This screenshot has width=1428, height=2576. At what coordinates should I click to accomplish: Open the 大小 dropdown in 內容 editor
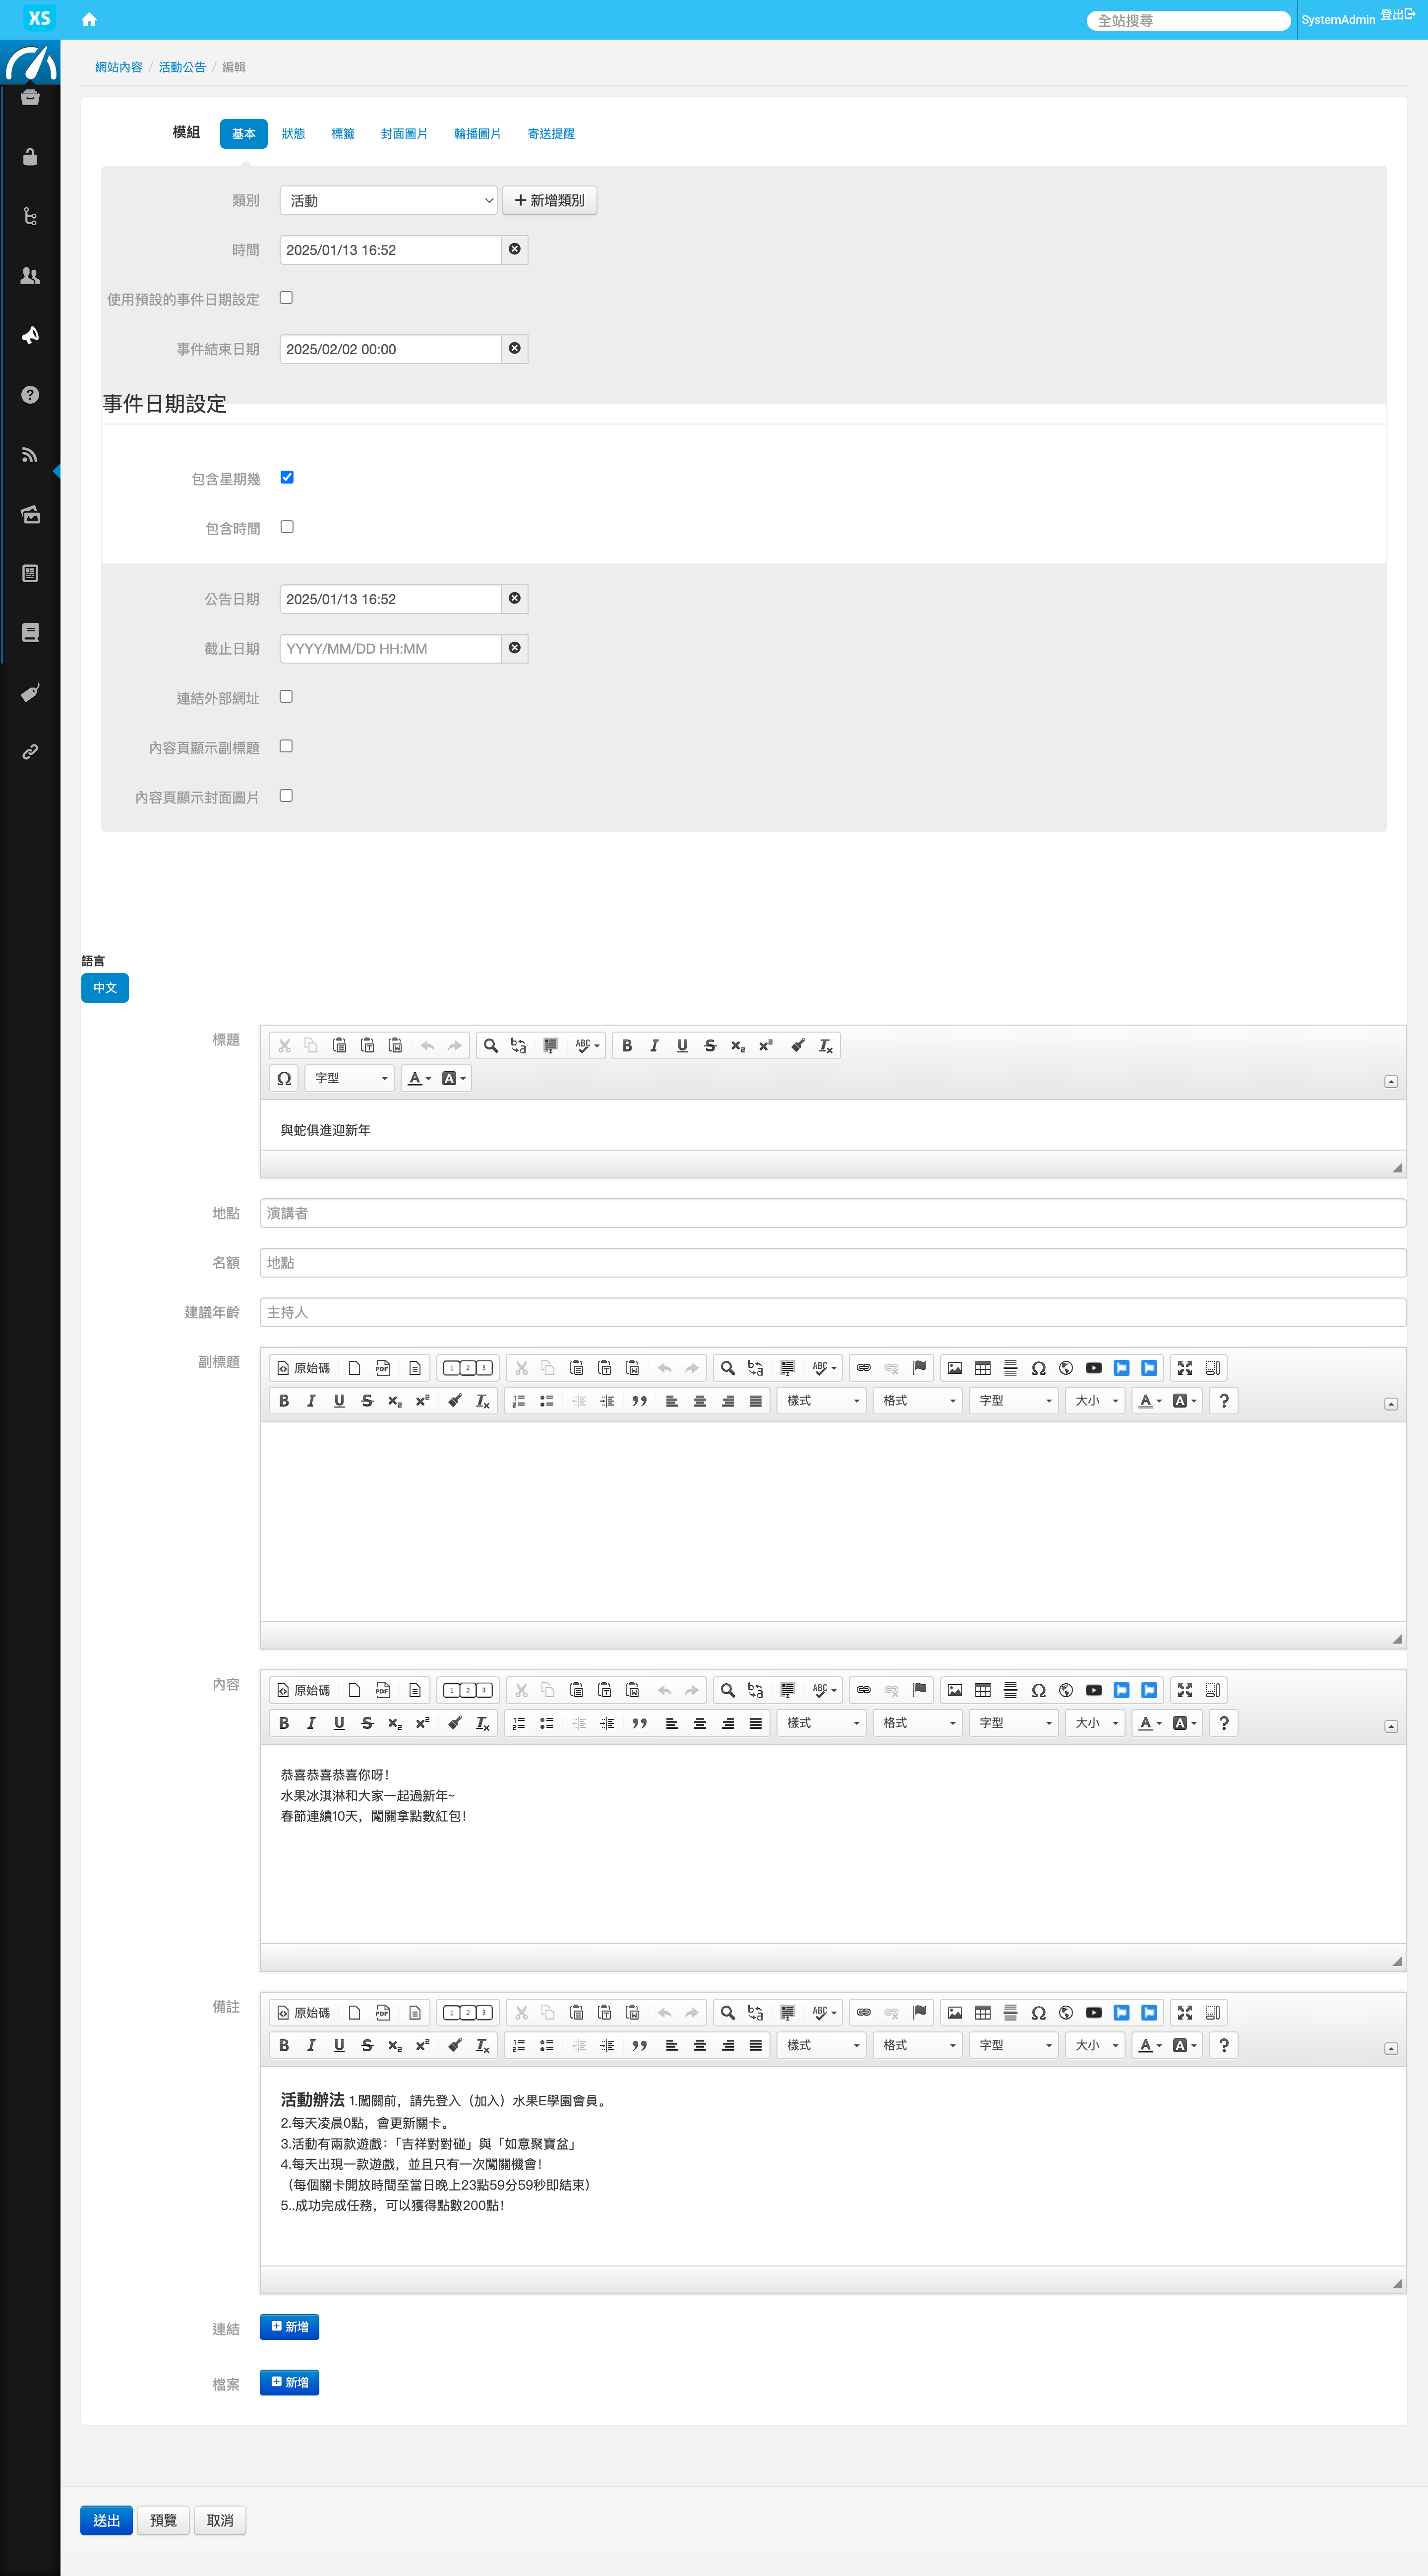[x=1096, y=1723]
